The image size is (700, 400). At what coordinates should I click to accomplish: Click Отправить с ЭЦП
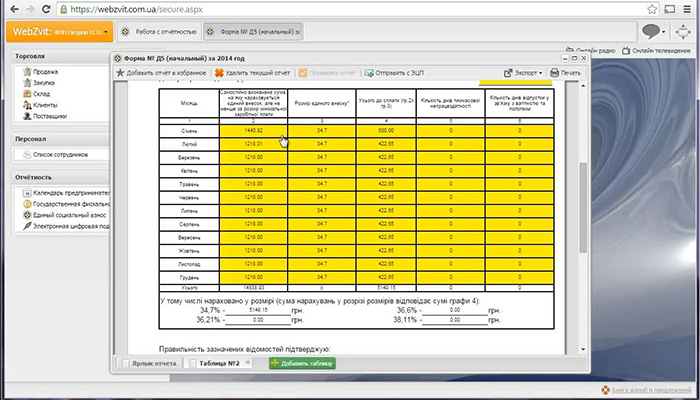(x=394, y=73)
